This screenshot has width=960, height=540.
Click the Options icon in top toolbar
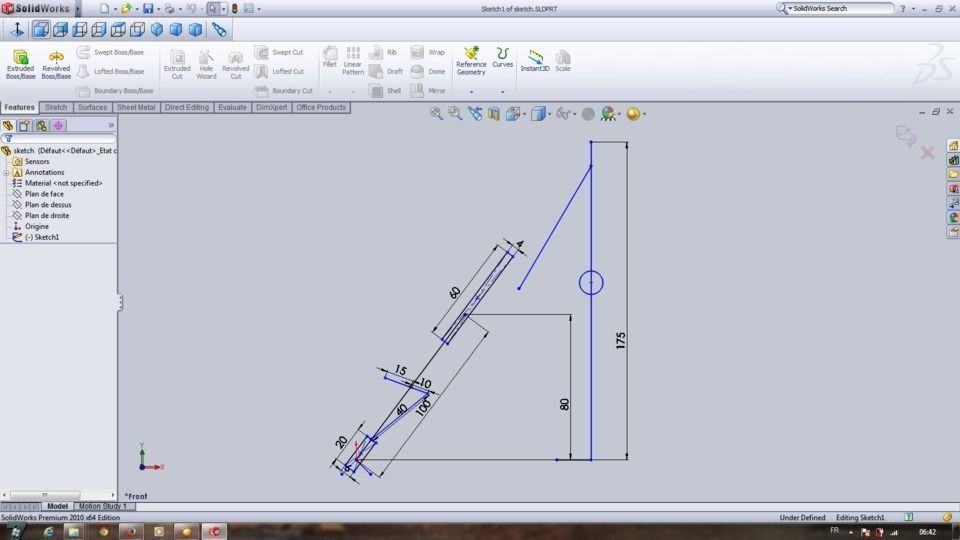point(249,9)
